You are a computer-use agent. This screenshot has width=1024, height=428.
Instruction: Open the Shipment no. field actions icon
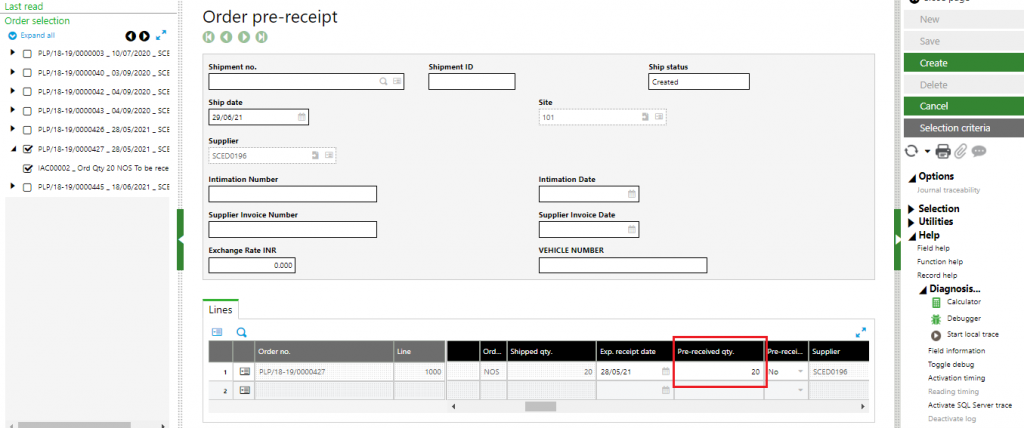click(397, 82)
